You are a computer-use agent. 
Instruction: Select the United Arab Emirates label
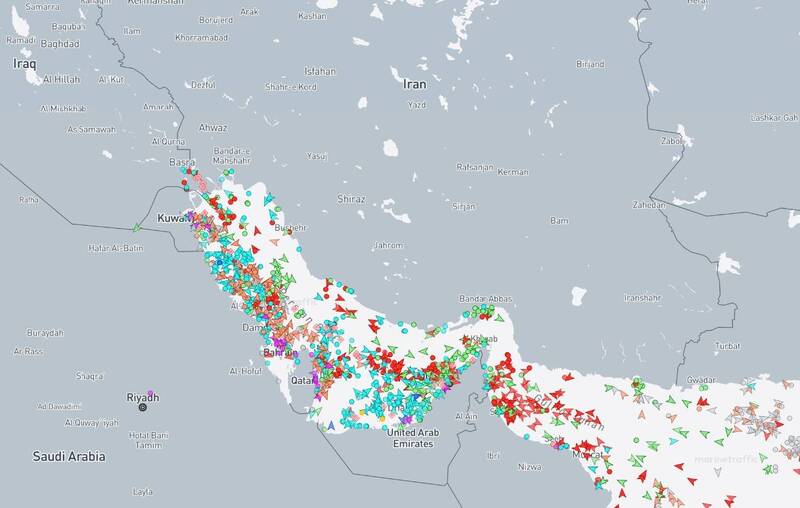[413, 437]
